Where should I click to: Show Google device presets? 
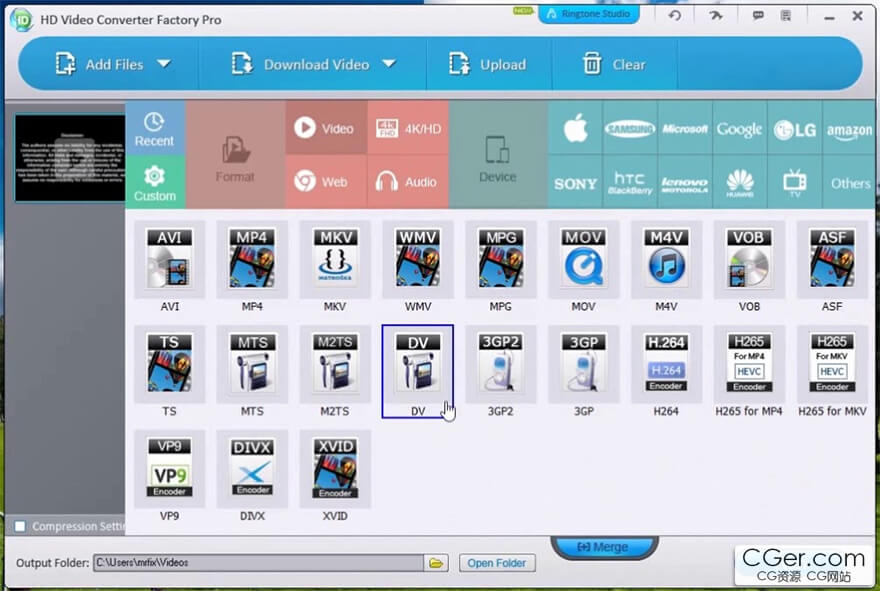click(739, 129)
